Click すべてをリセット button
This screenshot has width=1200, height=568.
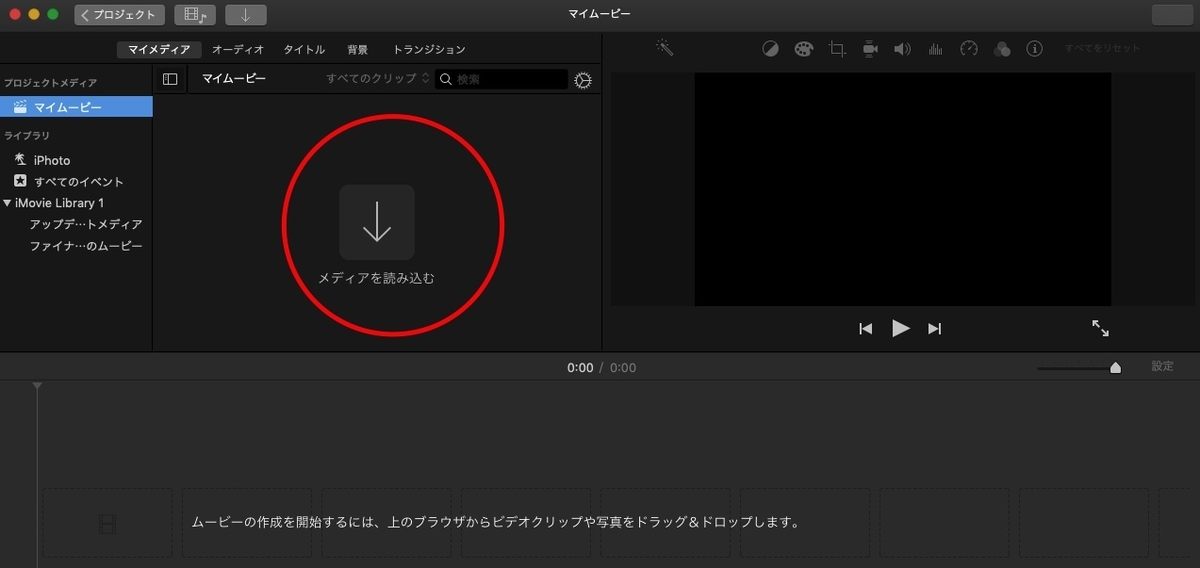[x=1102, y=48]
